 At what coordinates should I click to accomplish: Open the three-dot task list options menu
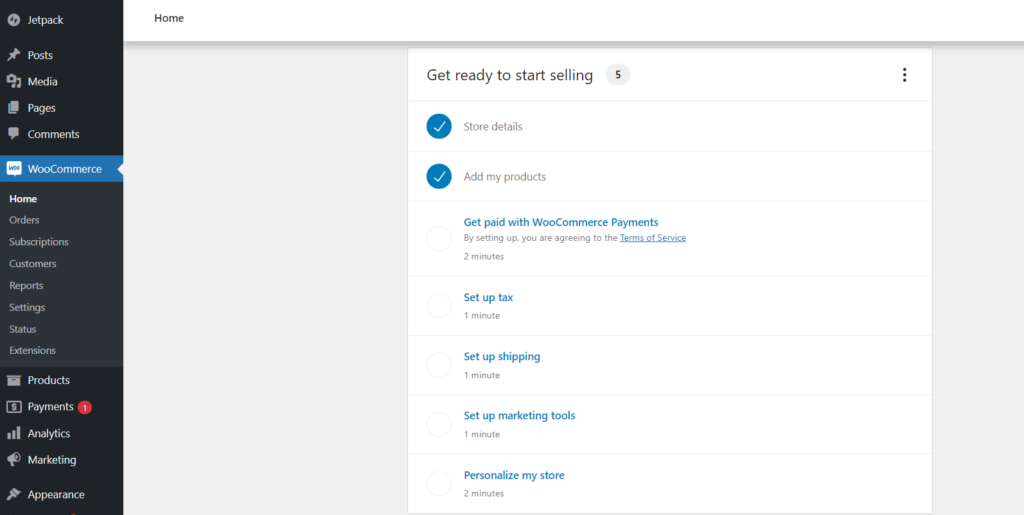tap(904, 75)
